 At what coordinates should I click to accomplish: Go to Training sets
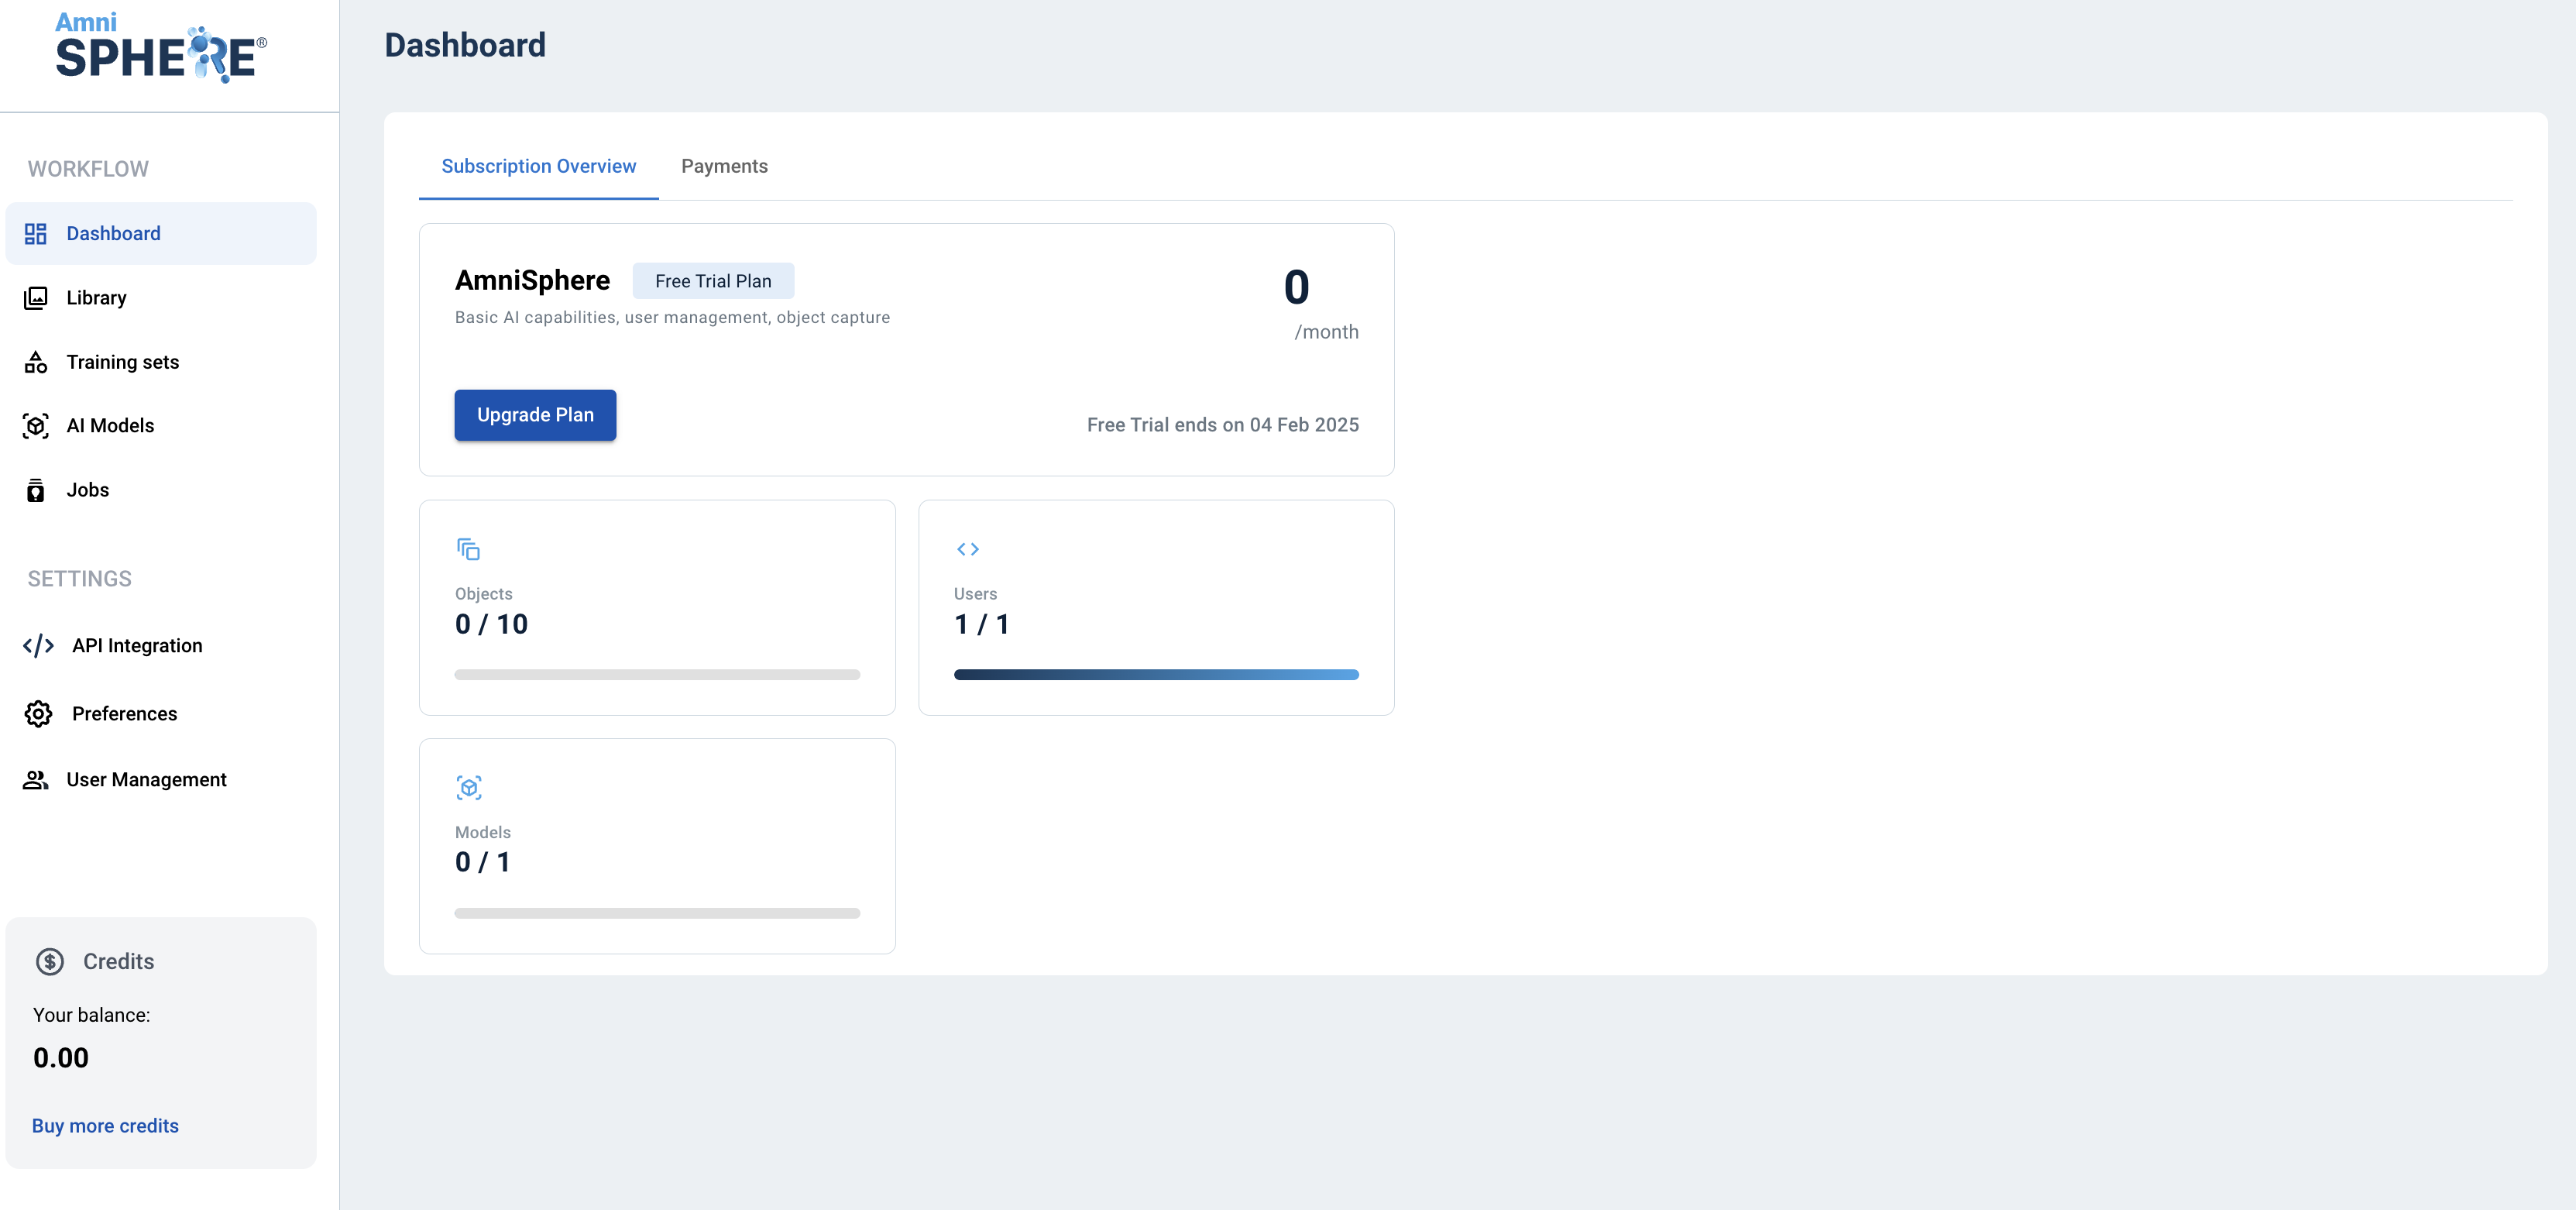[161, 362]
